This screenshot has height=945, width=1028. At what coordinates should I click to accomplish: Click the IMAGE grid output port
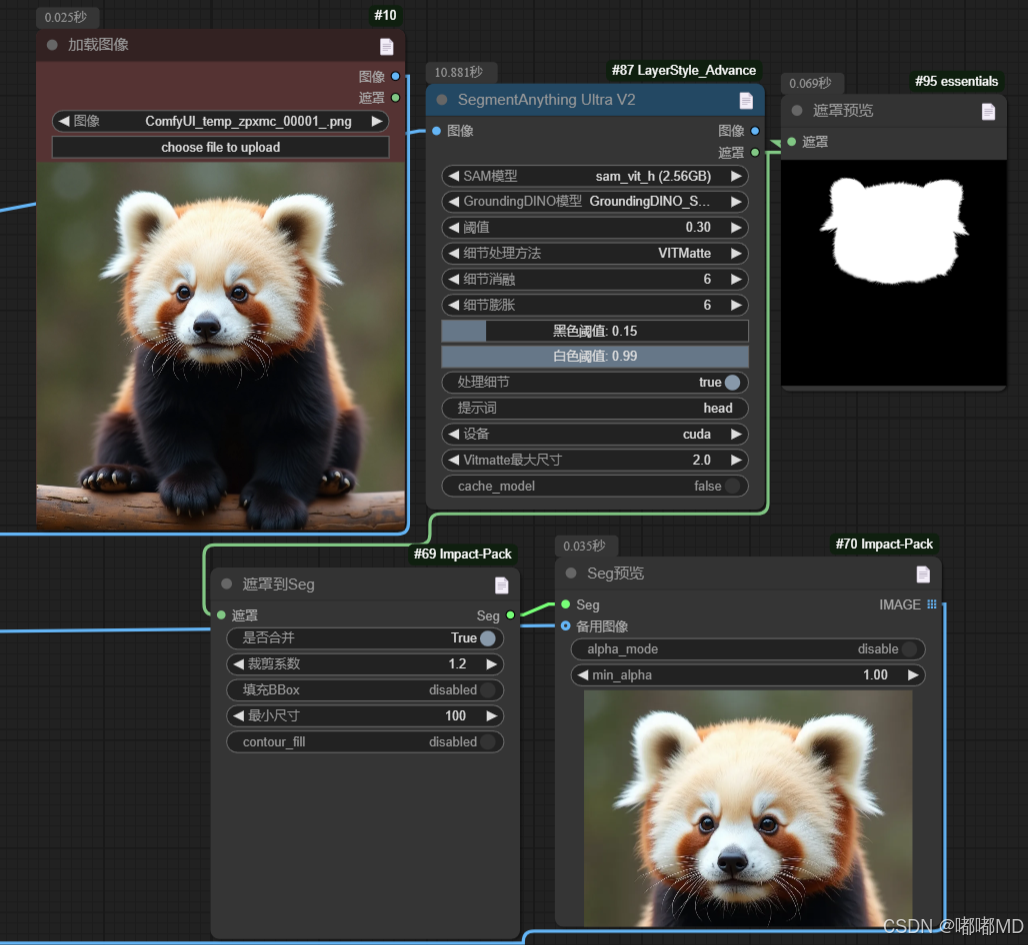click(x=932, y=604)
